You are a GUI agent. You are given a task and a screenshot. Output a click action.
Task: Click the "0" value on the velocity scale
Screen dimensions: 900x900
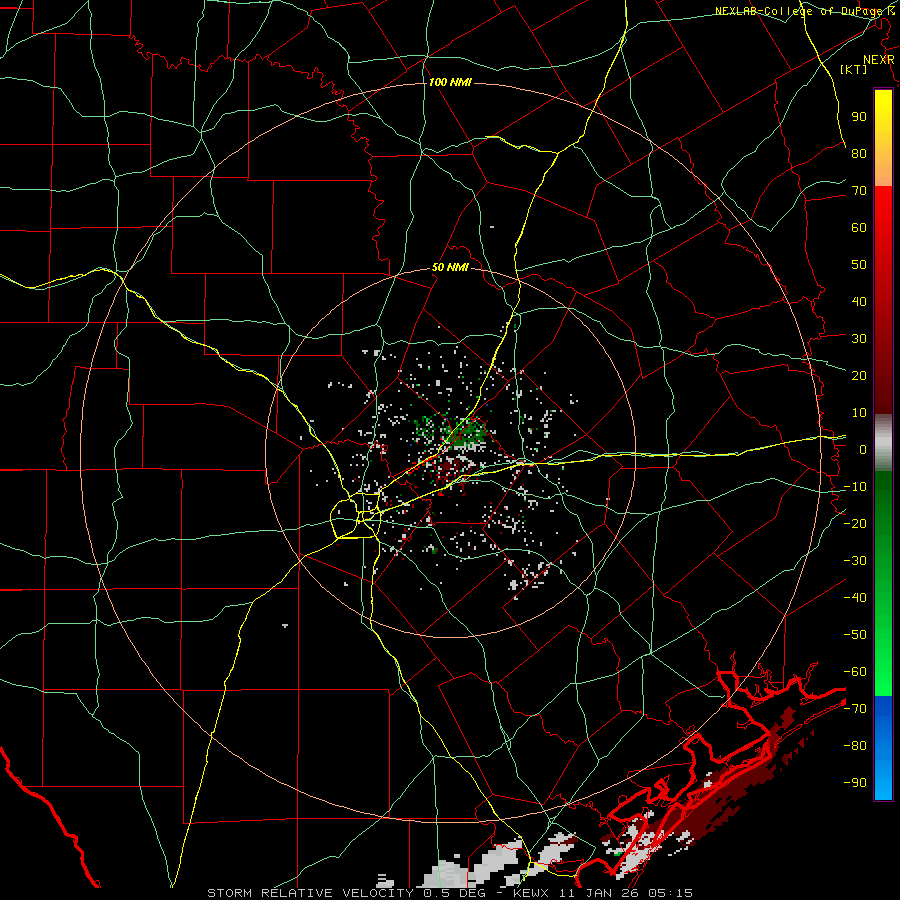[x=863, y=449]
